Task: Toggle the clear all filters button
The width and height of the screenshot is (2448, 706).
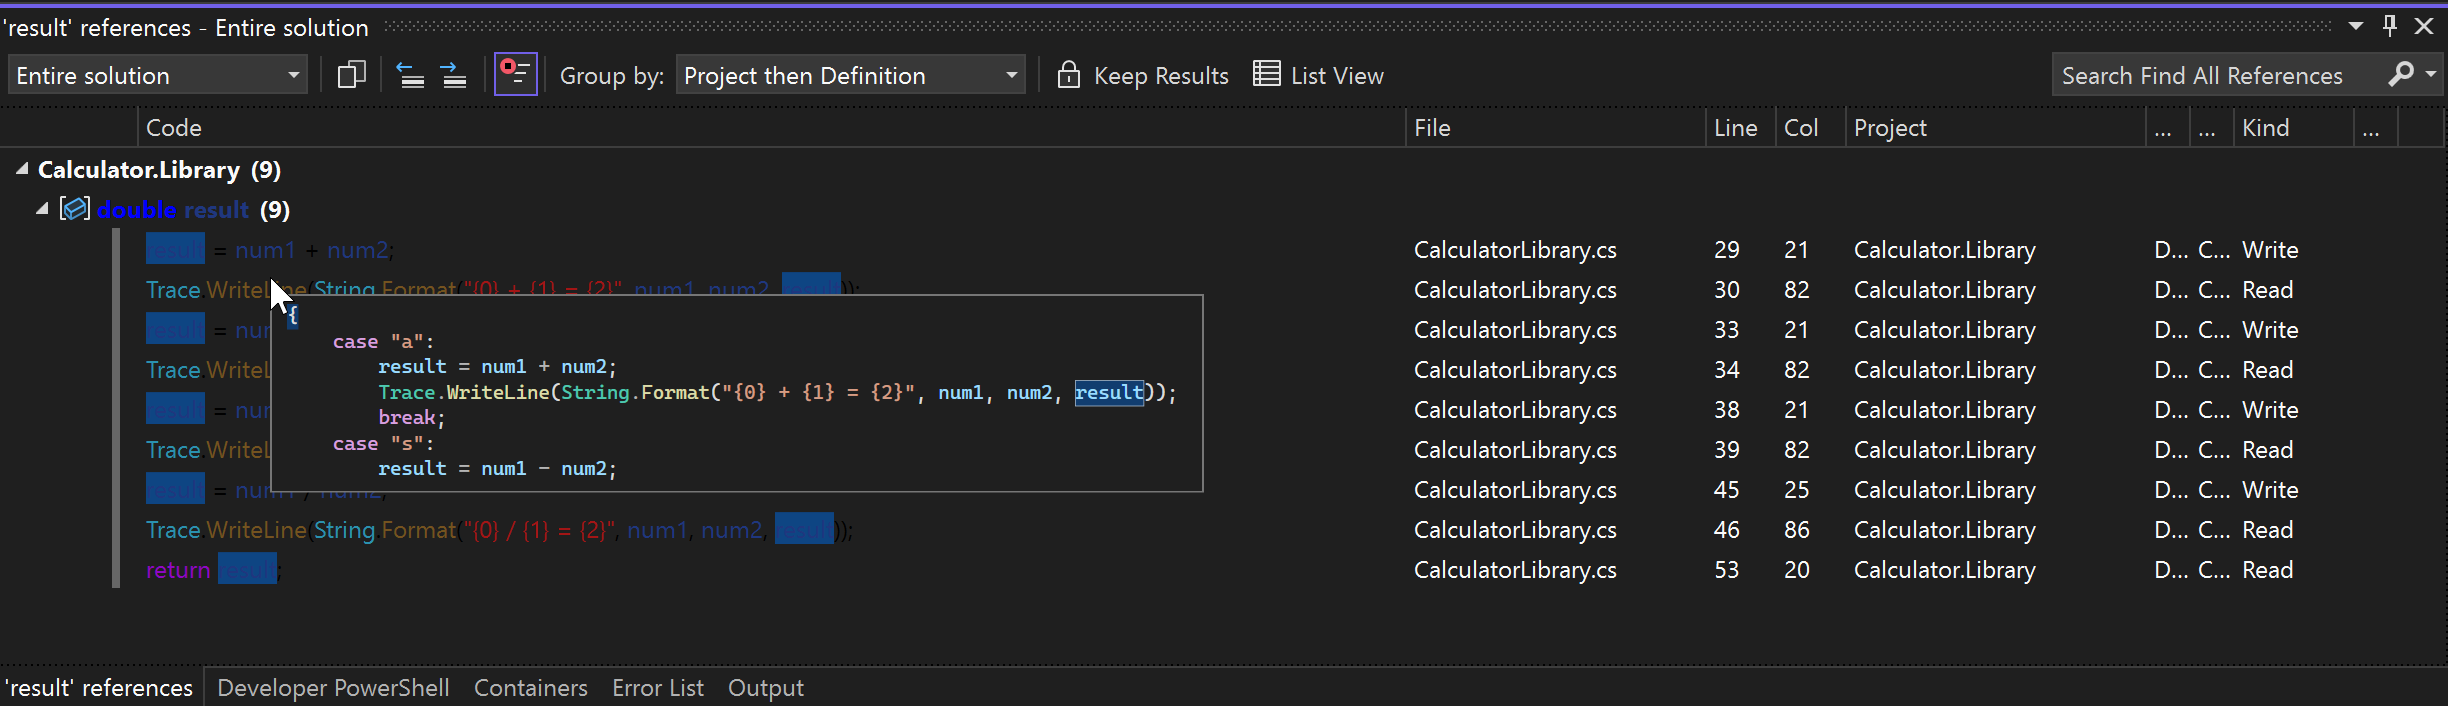Action: [x=515, y=75]
